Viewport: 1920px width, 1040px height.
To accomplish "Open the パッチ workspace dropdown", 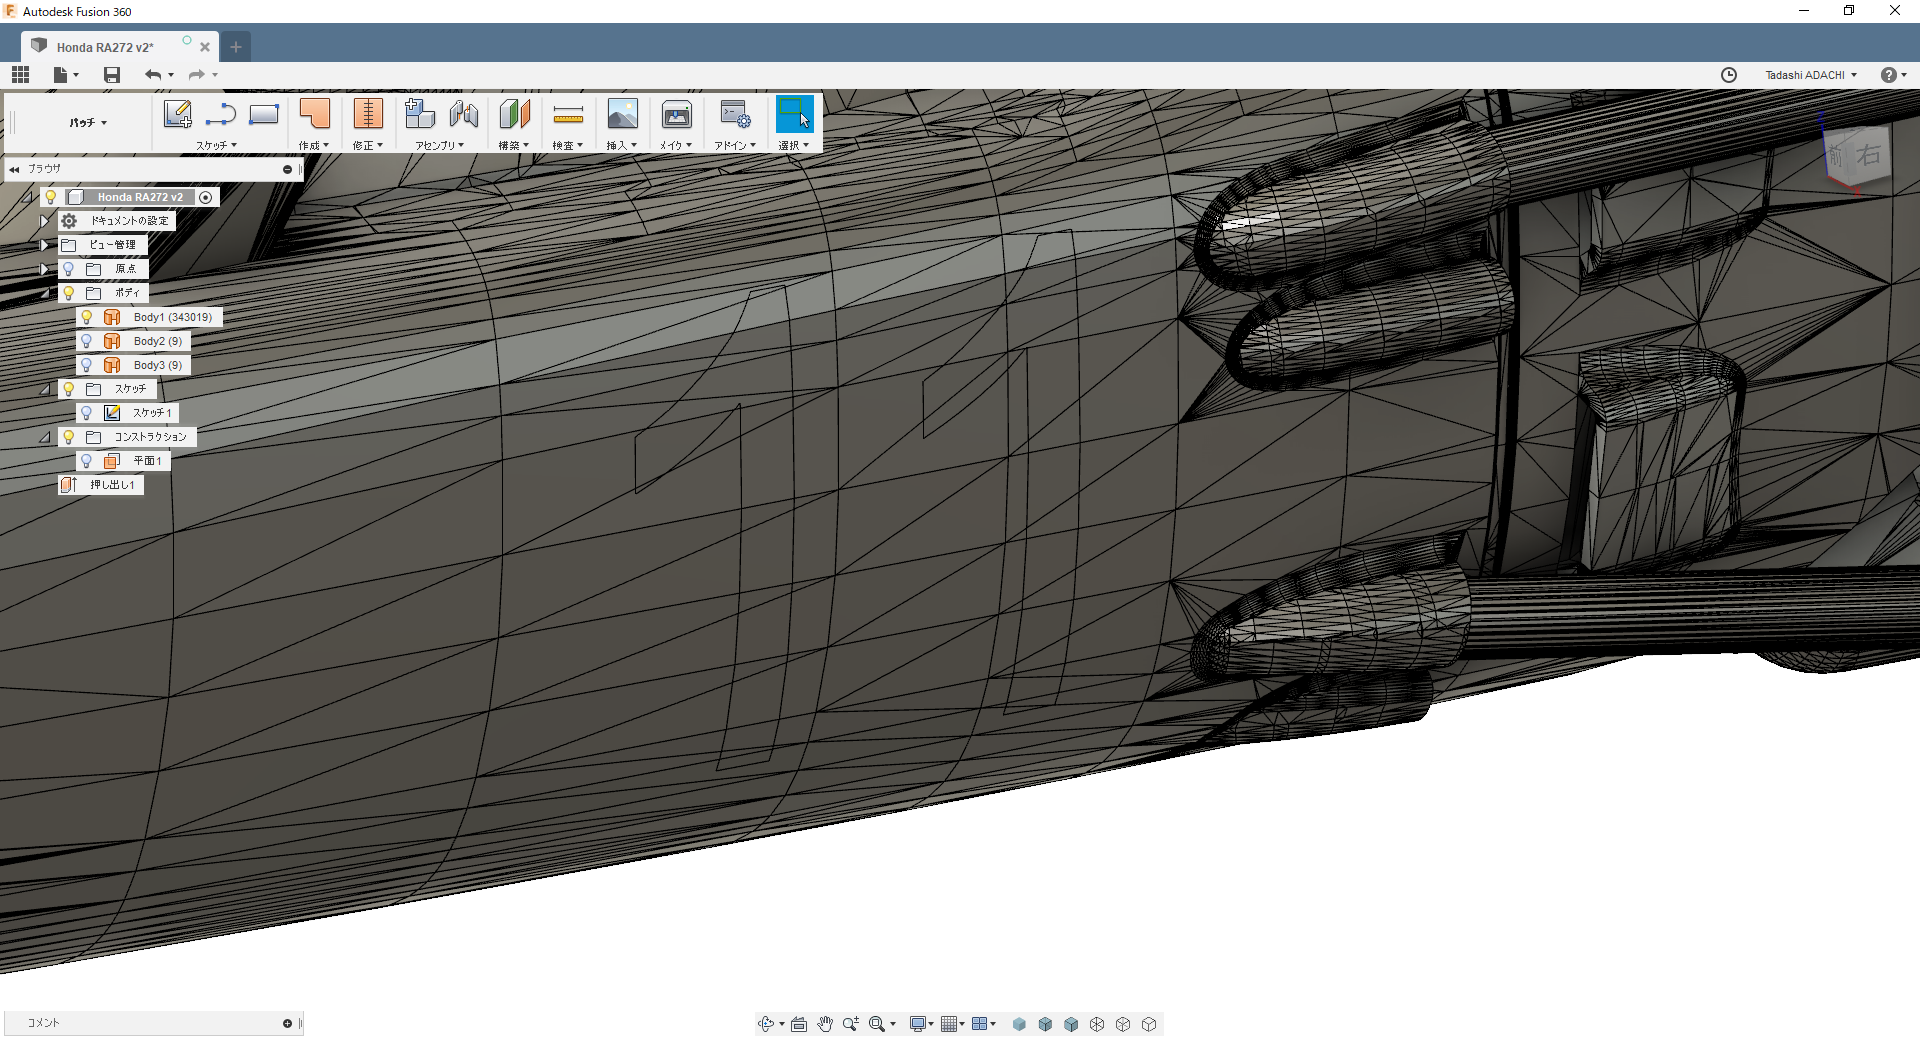I will (88, 123).
